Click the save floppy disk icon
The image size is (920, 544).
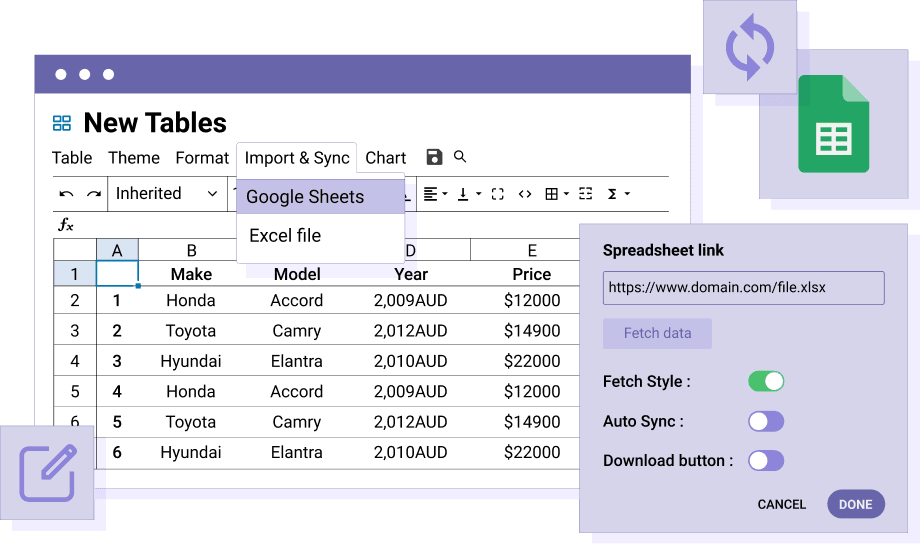pyautogui.click(x=434, y=157)
